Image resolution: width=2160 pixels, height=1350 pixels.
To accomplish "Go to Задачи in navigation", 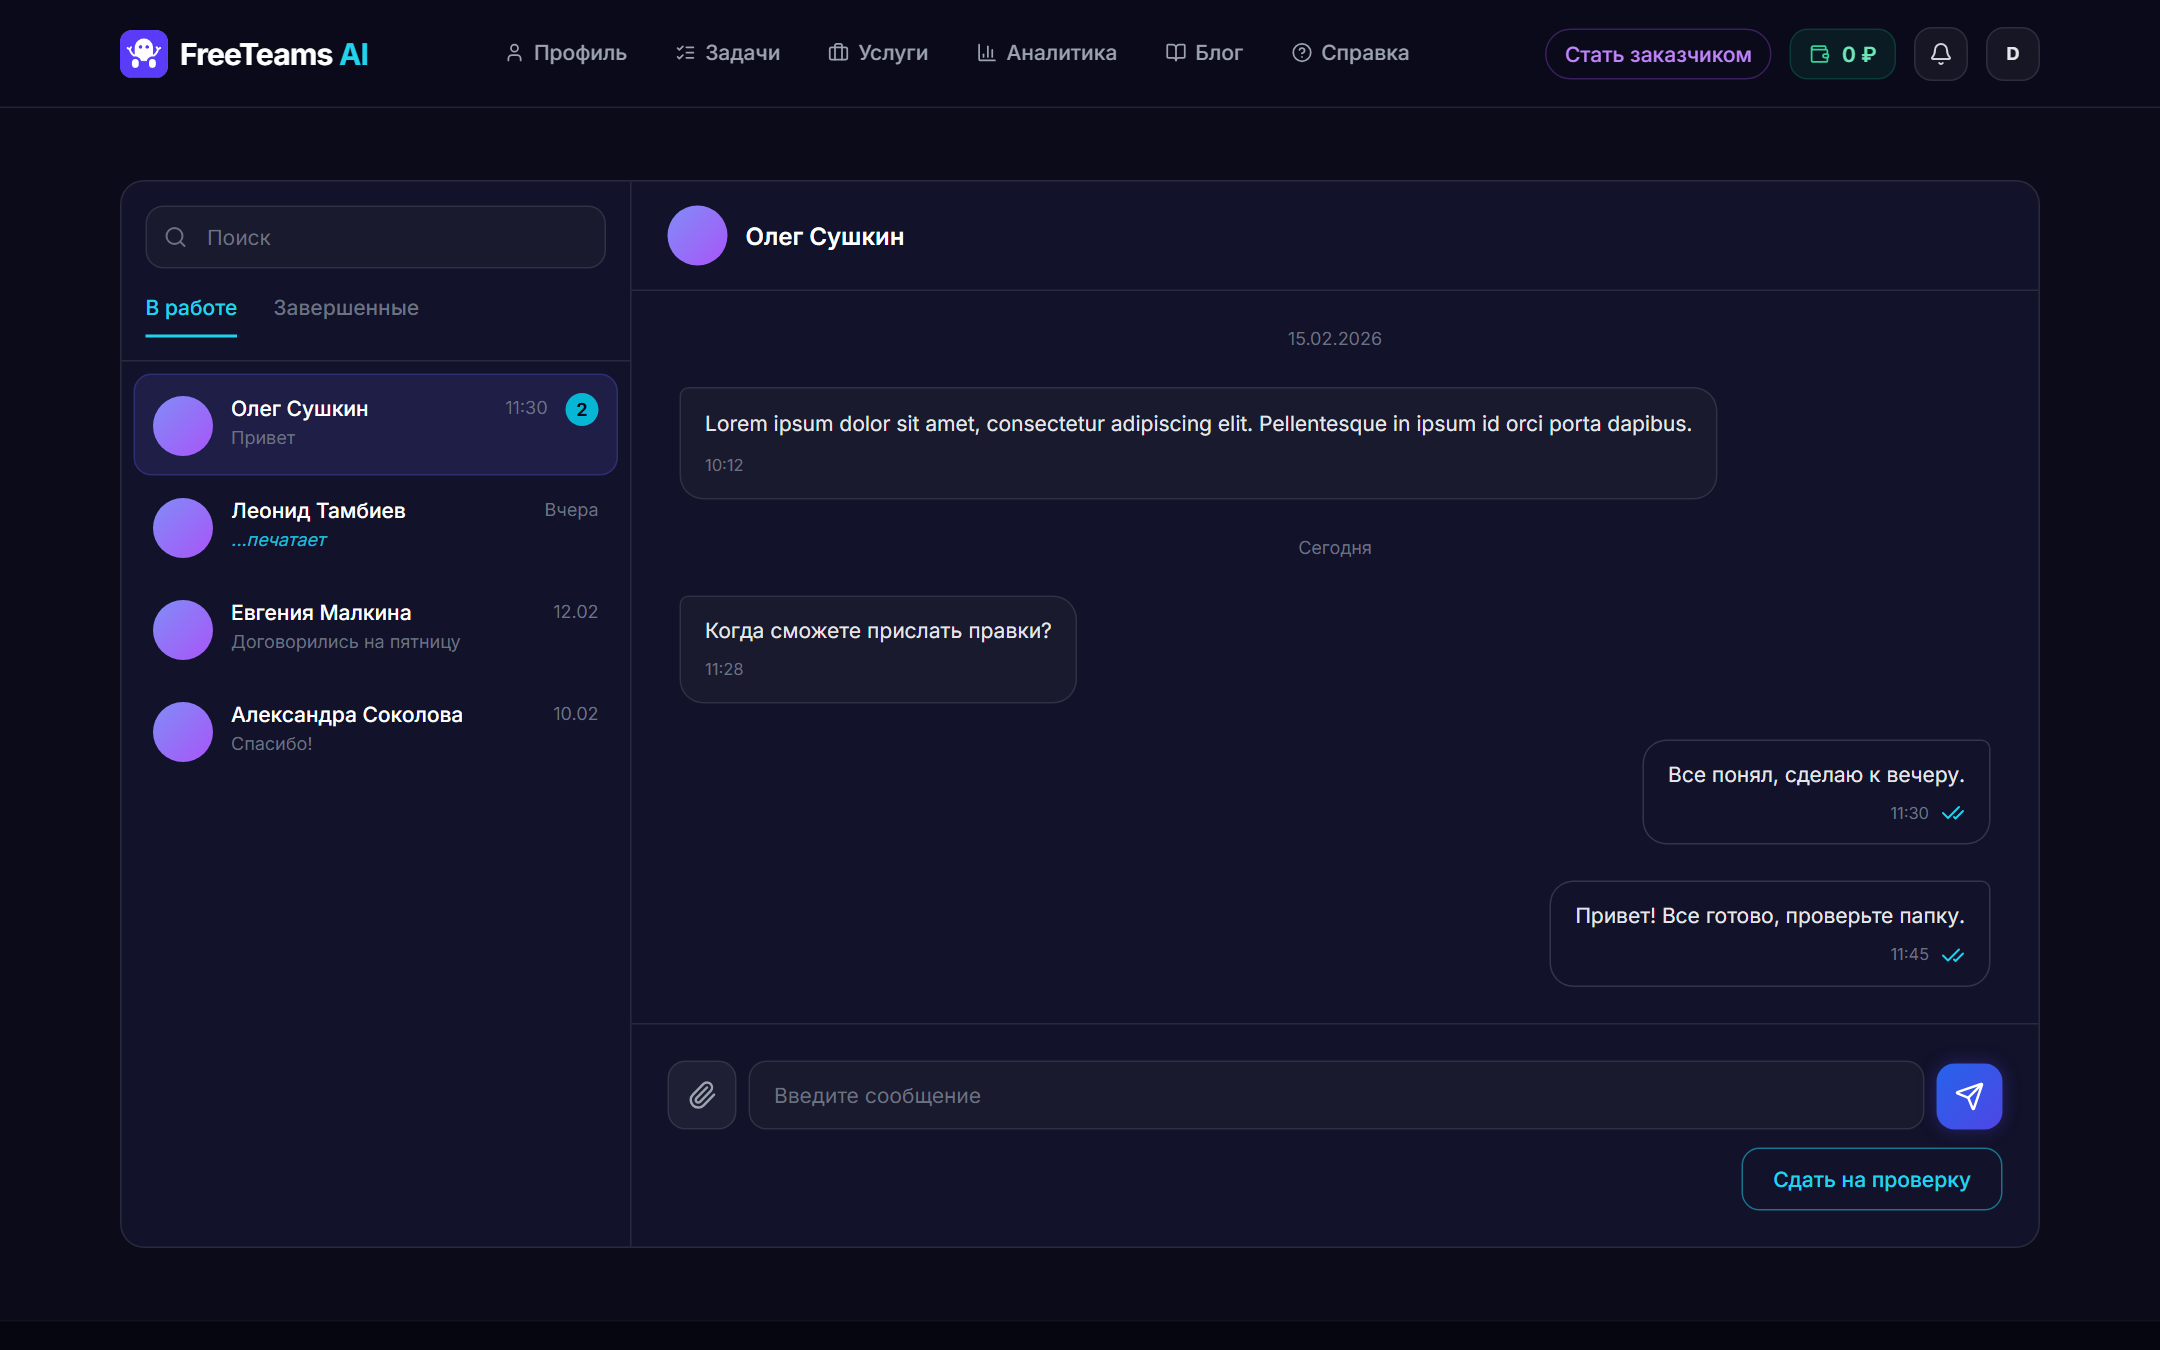I will [728, 53].
